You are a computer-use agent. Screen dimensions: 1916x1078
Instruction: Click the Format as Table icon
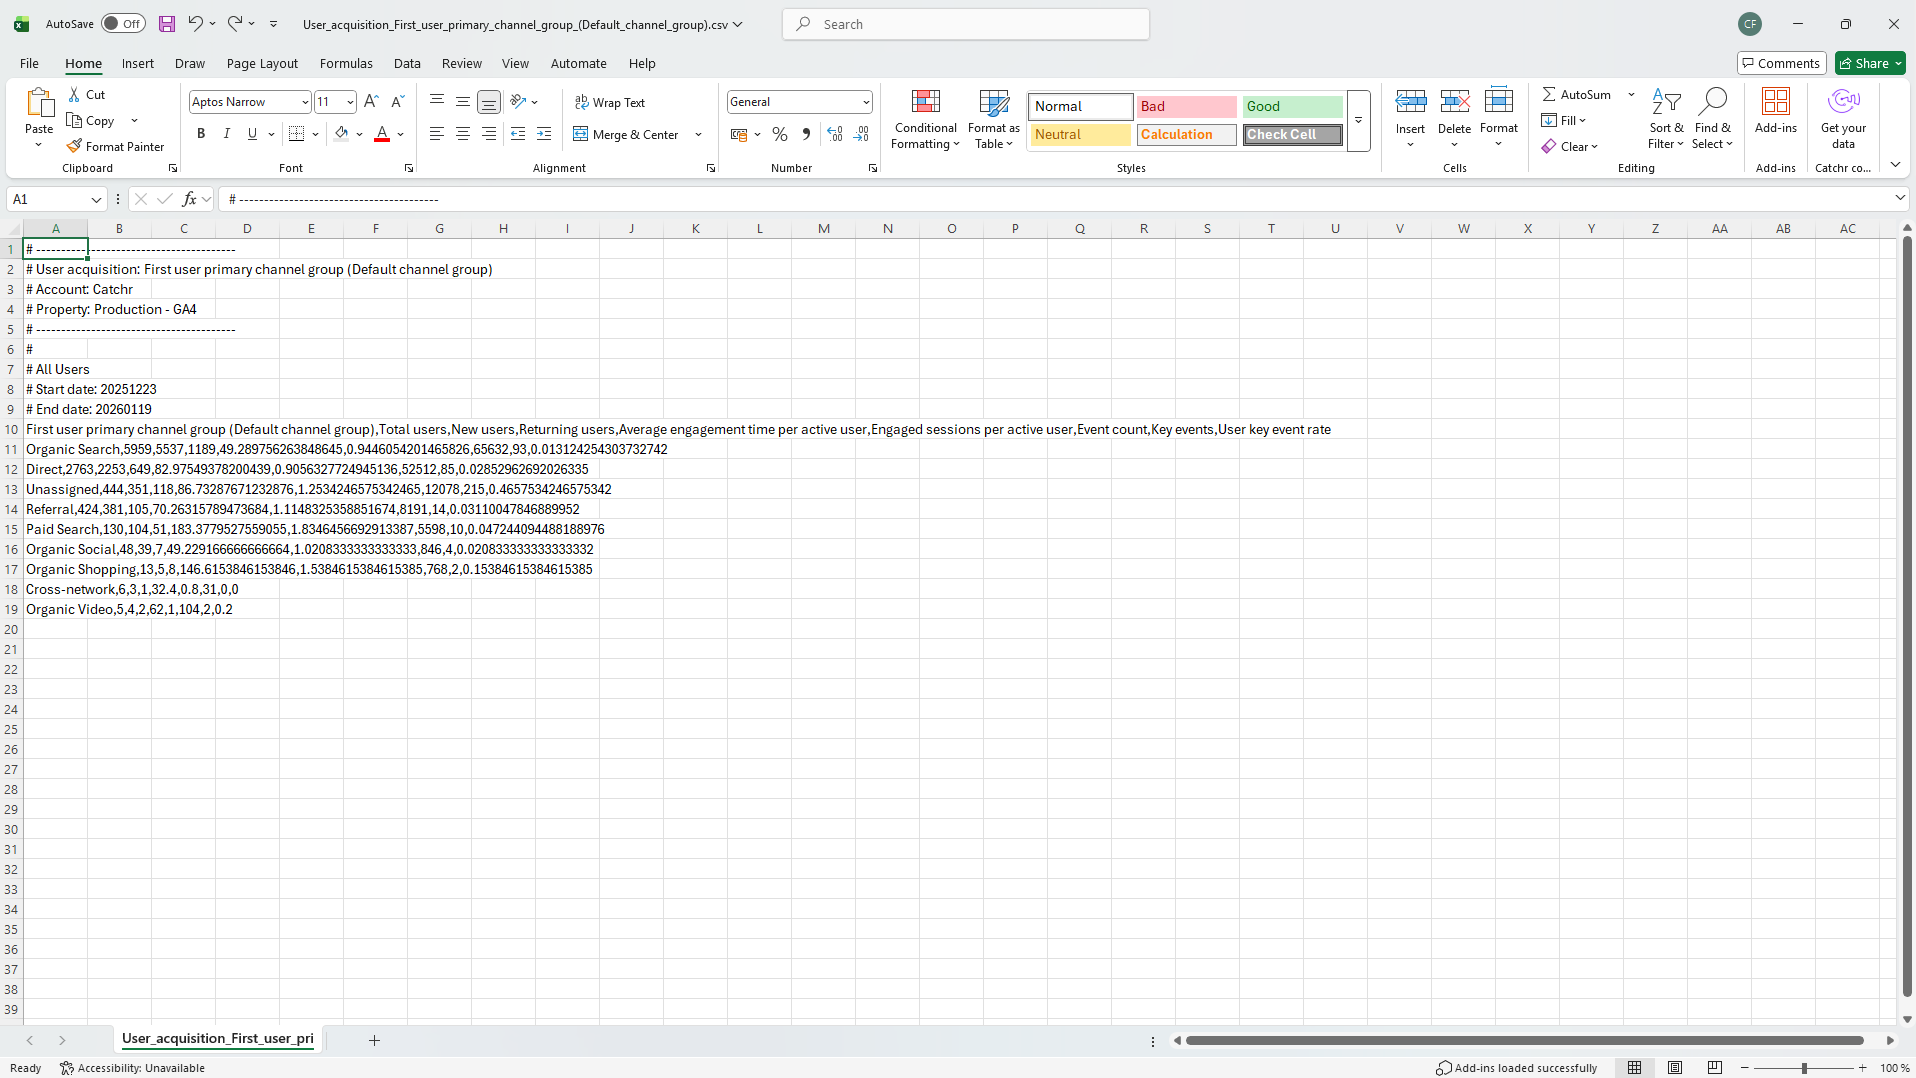992,118
